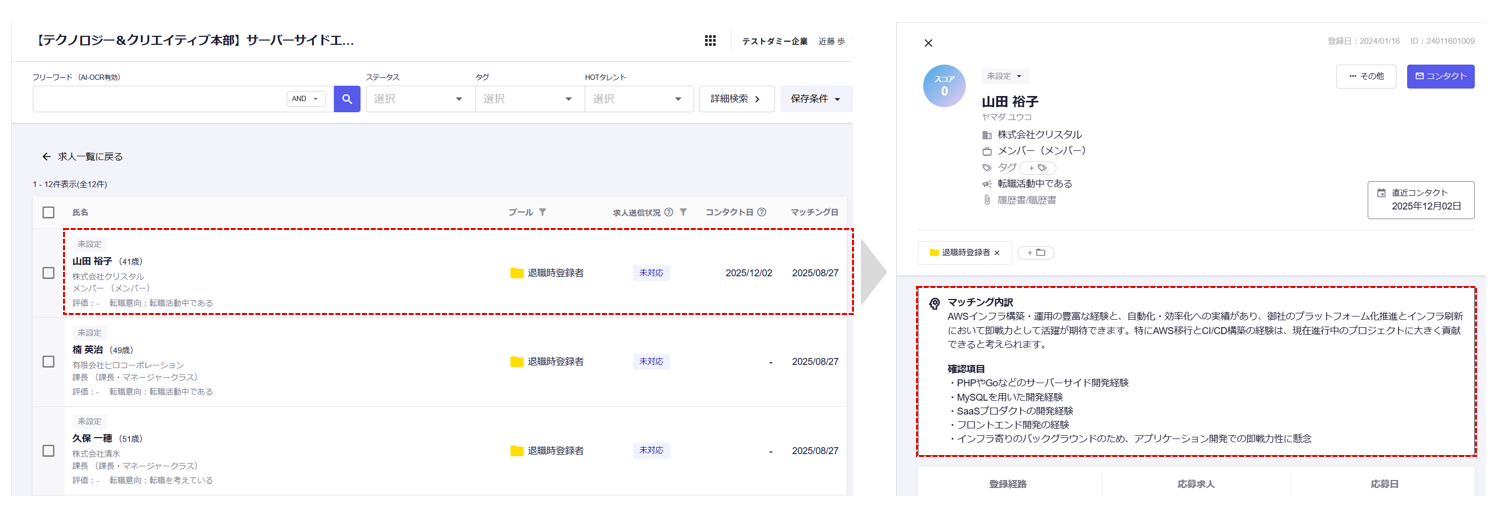This screenshot has width=1505, height=514.
Task: Click the コンタクト button
Action: point(1440,76)
